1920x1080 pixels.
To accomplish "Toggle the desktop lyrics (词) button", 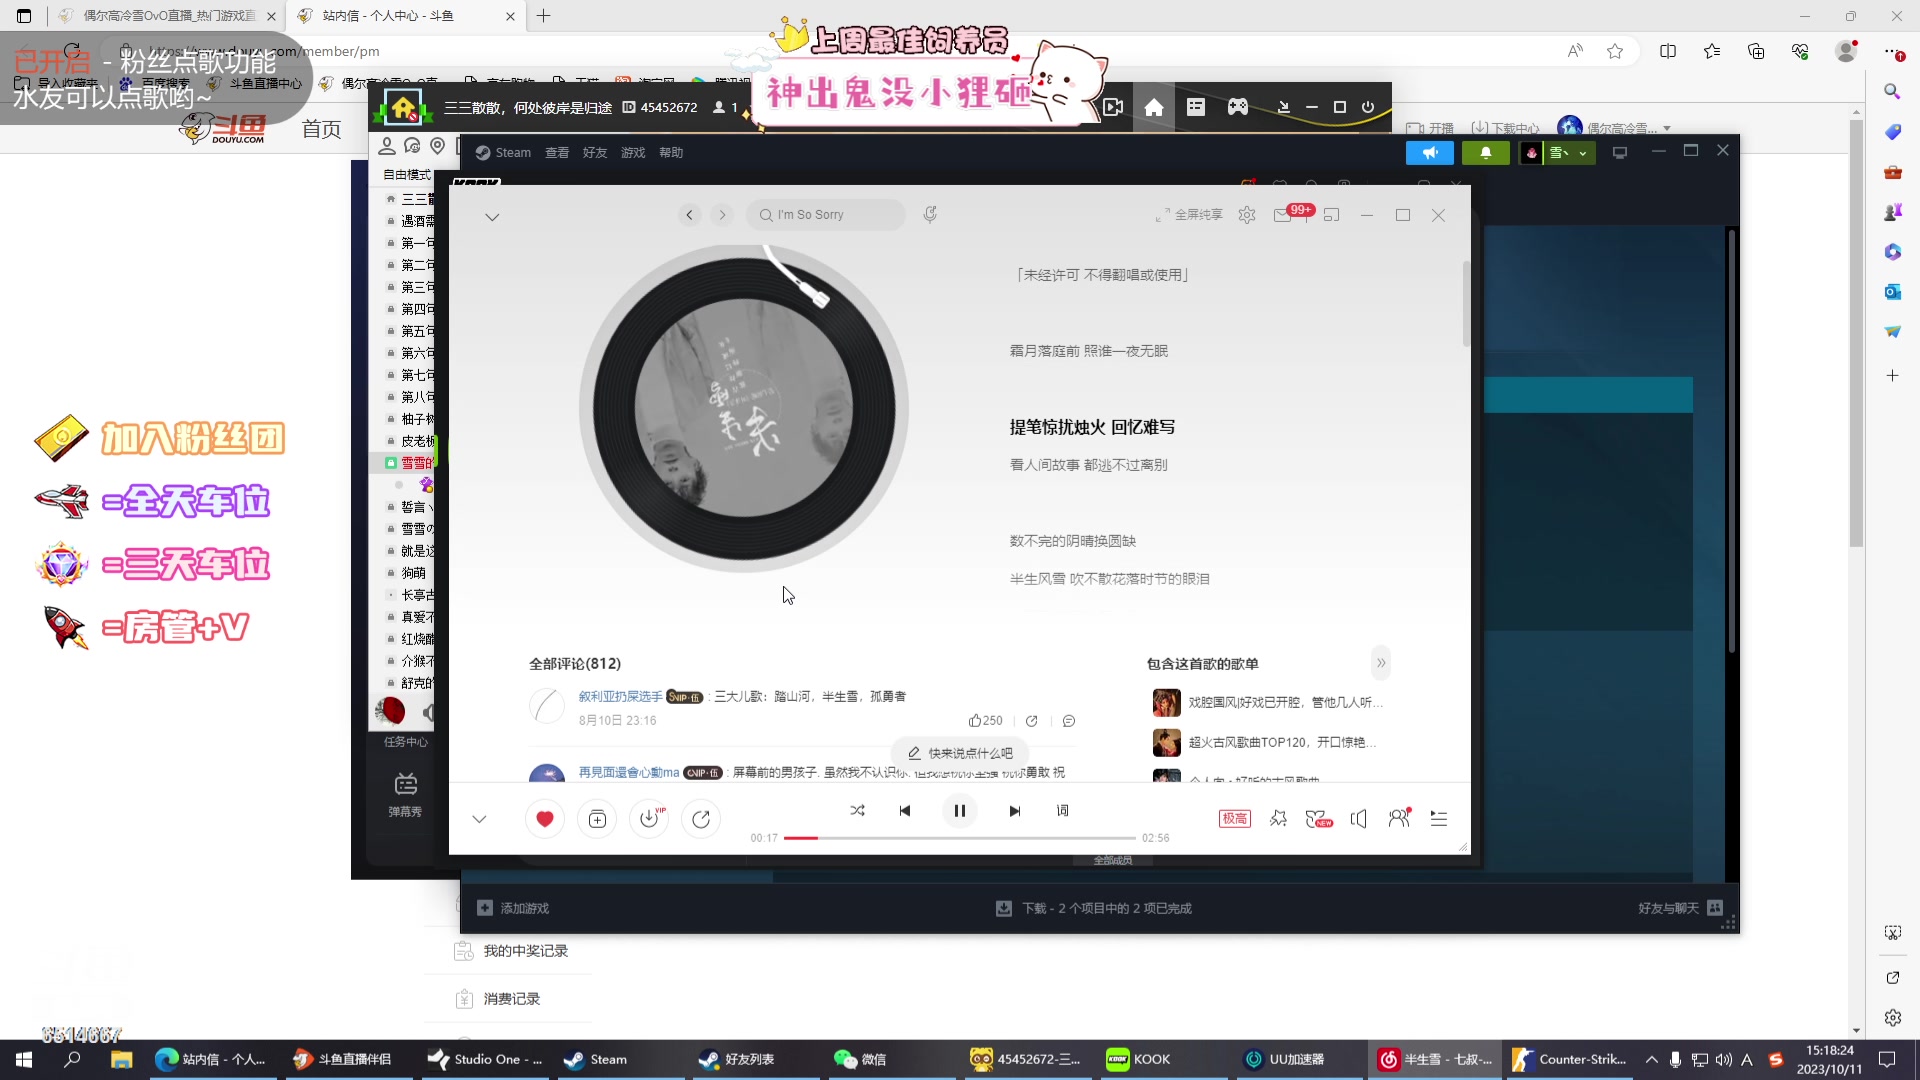I will click(1063, 810).
